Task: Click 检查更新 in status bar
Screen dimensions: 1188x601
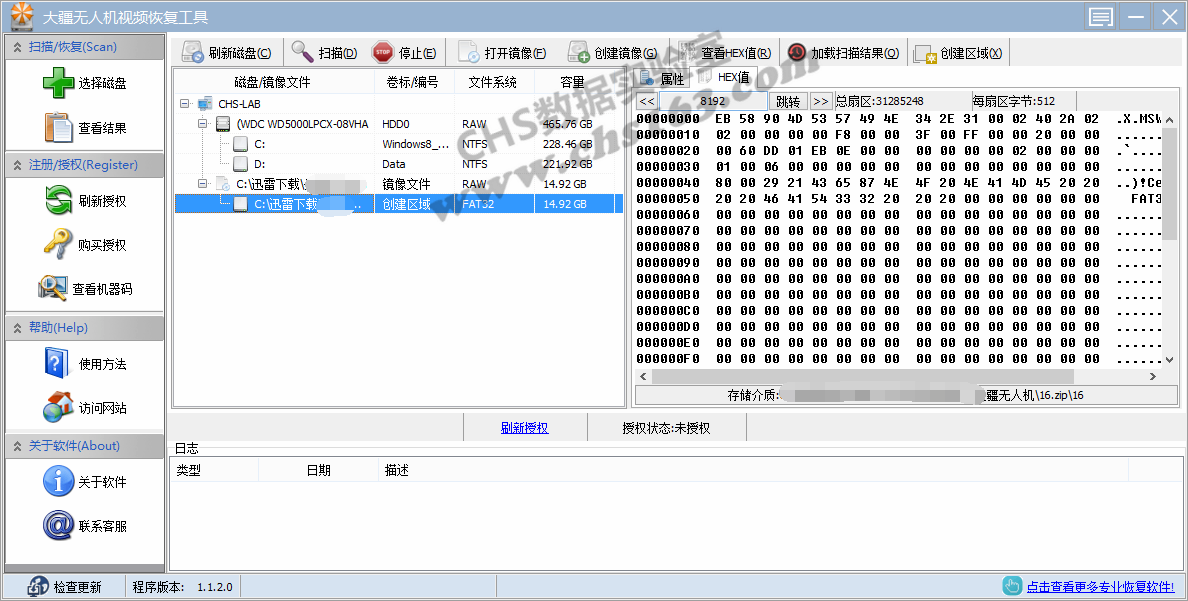Action: point(64,587)
